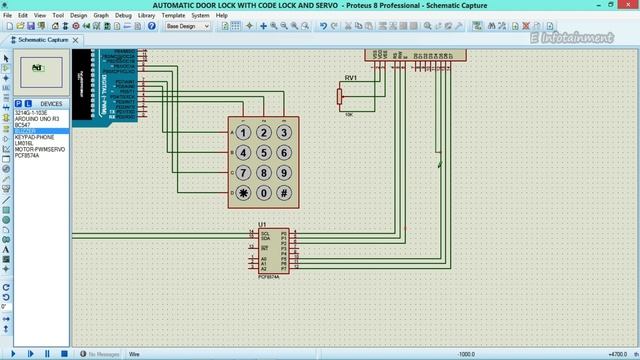Open the Library menu
Screen dimensions: 640x360
tap(146, 16)
